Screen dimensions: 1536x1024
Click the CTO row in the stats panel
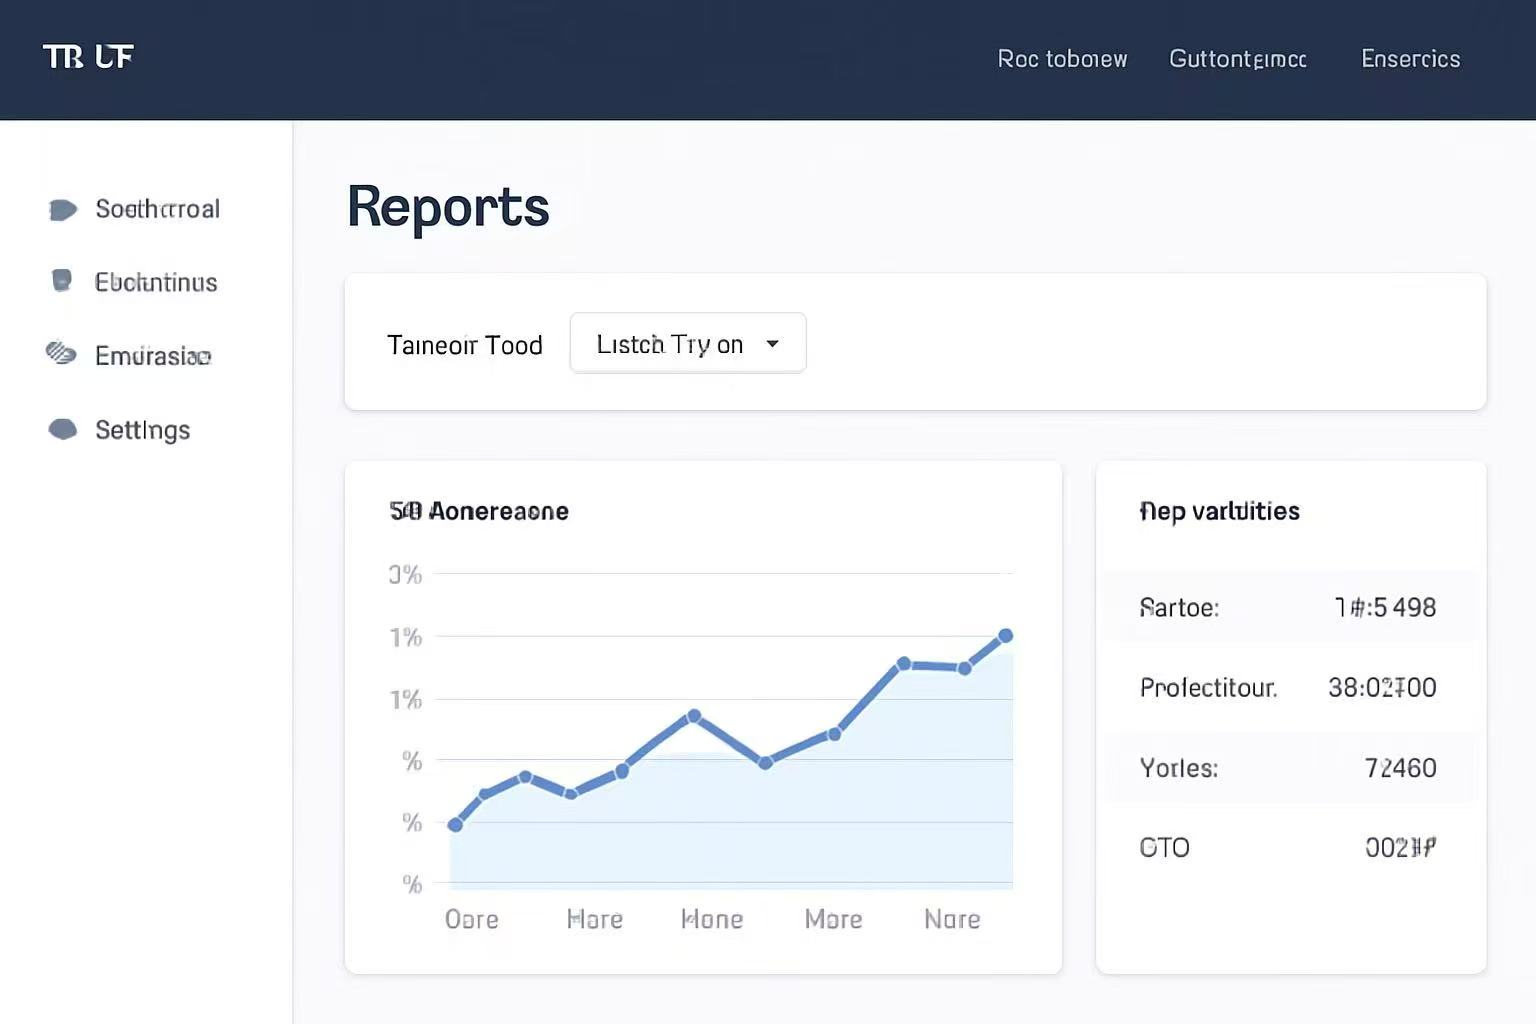point(1288,848)
